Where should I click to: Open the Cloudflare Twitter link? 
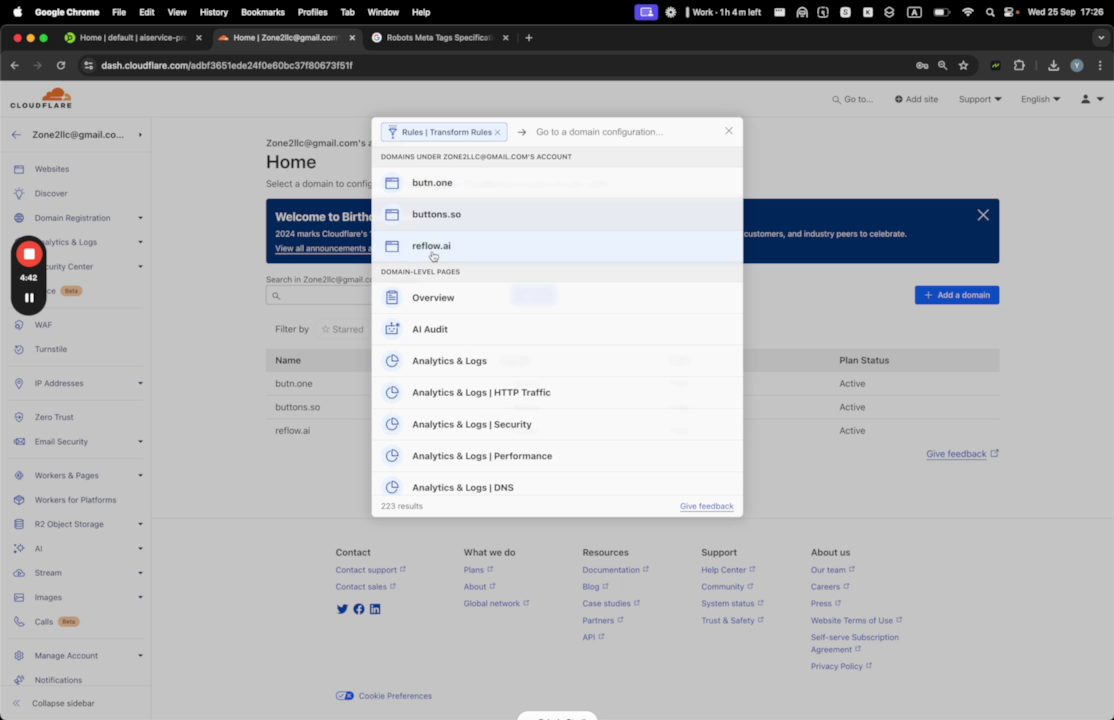point(342,609)
